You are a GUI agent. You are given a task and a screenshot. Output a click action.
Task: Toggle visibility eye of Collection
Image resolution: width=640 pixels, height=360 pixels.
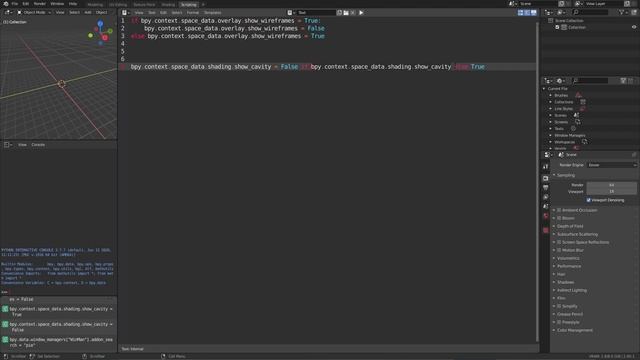(634, 27)
